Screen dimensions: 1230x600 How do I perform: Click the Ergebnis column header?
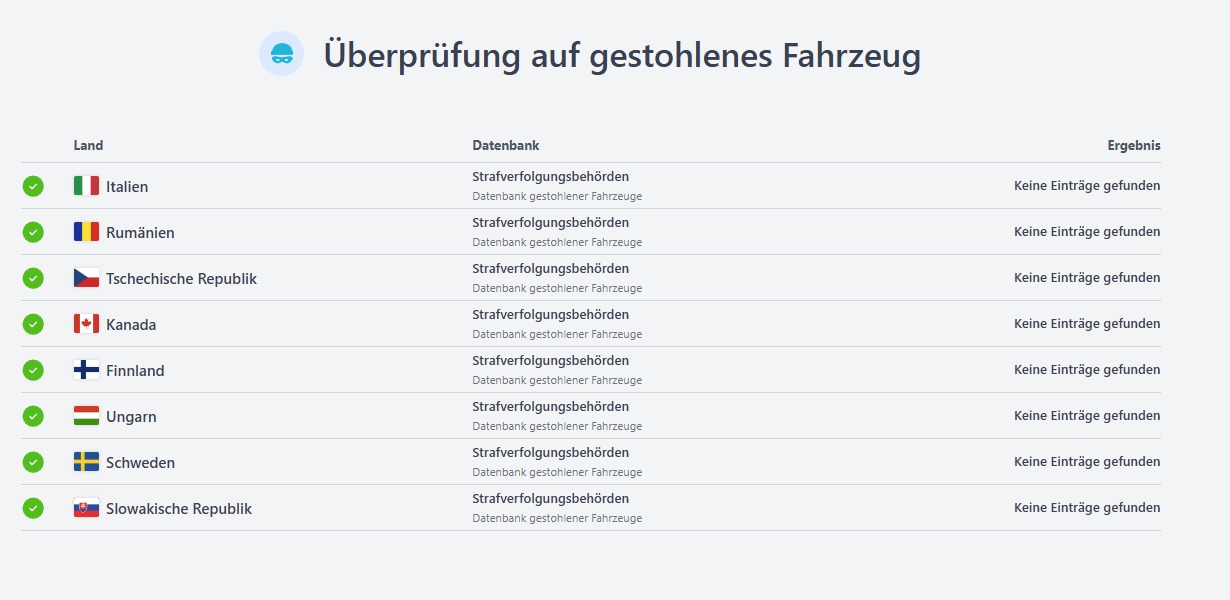tap(1133, 145)
